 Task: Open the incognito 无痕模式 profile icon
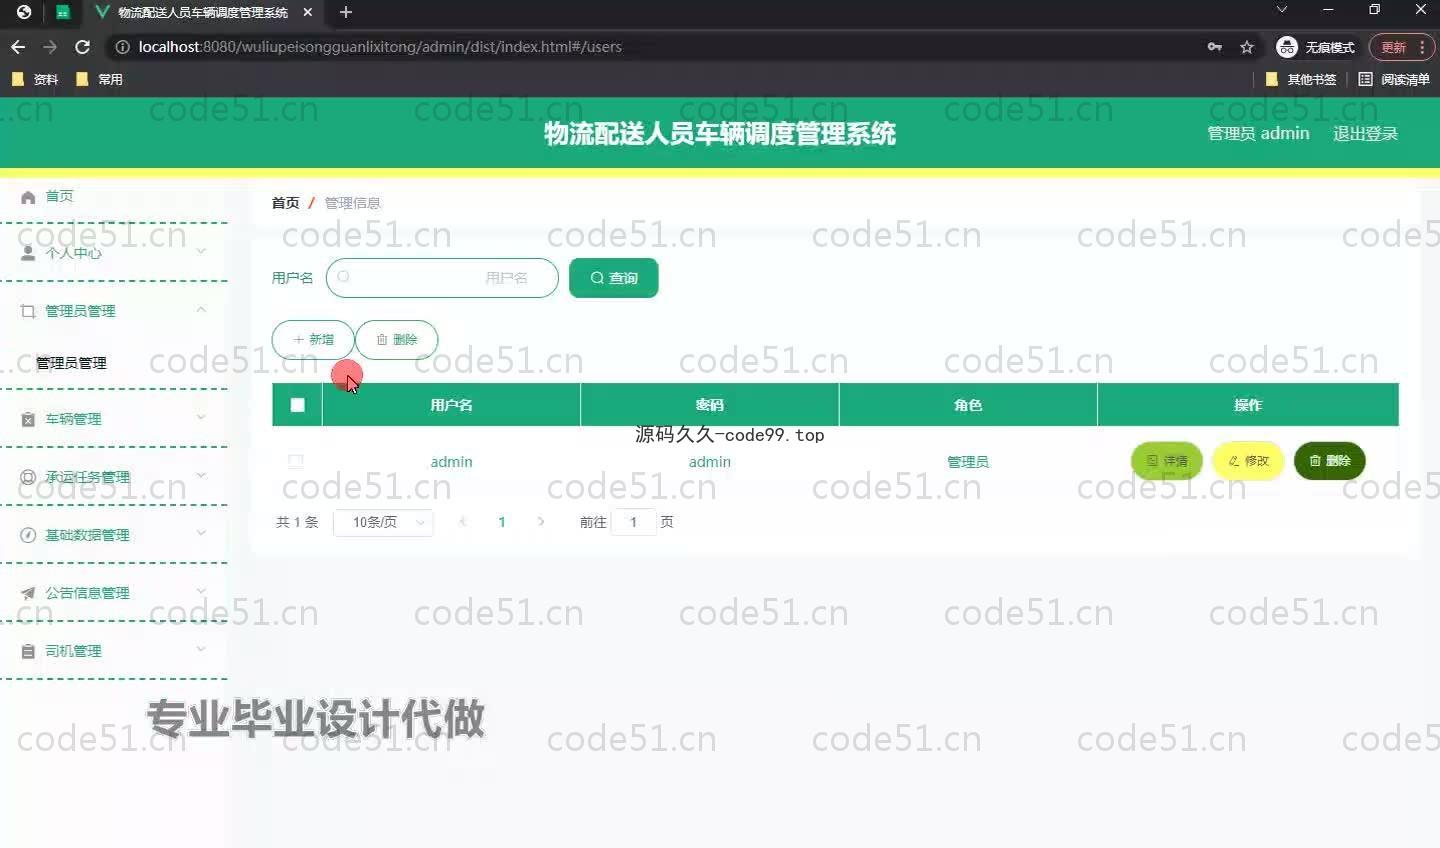[x=1287, y=47]
